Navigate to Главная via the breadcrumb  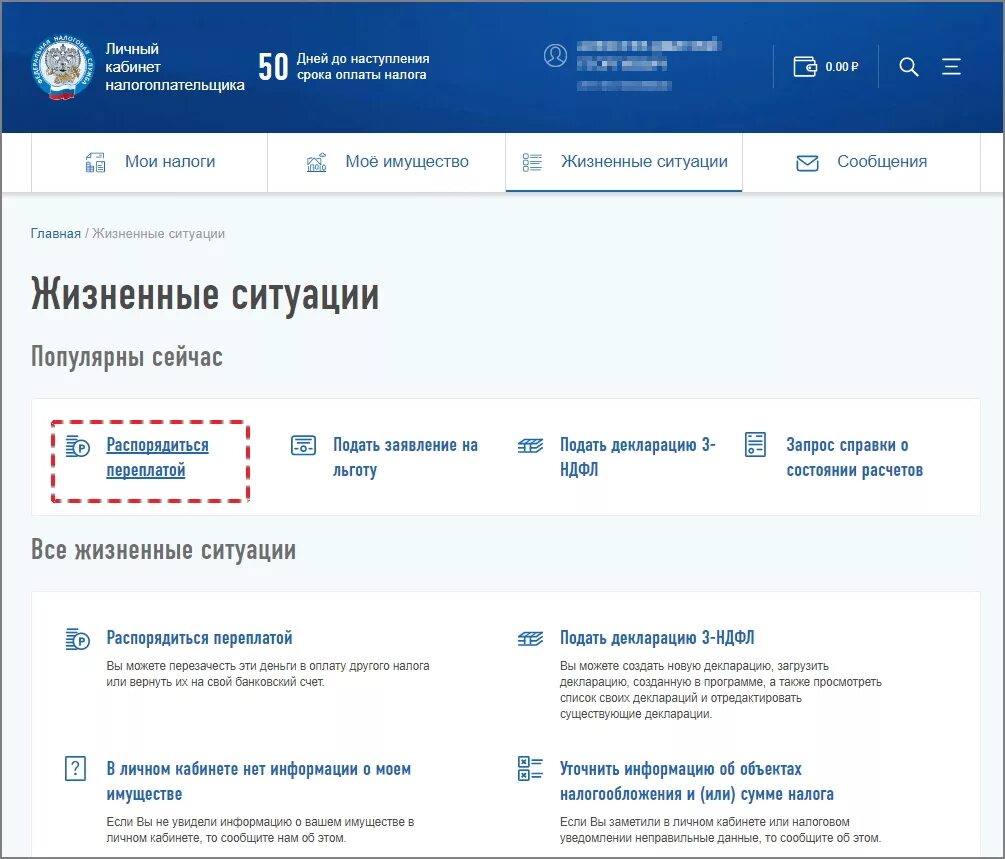[55, 233]
